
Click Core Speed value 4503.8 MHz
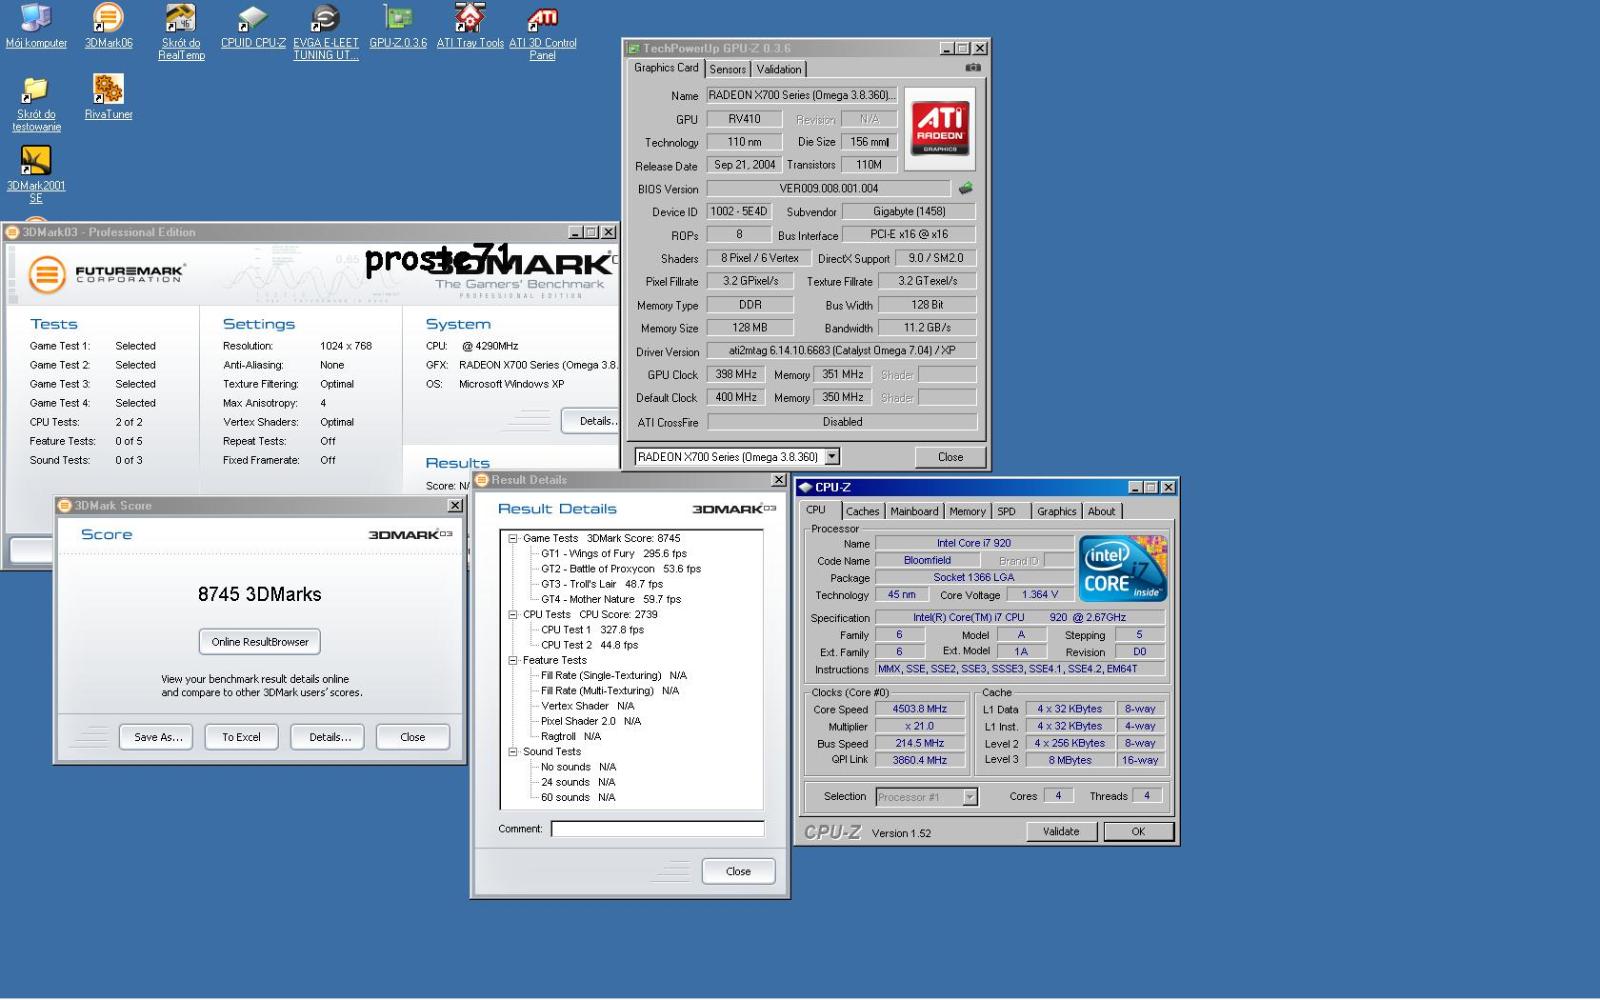919,709
